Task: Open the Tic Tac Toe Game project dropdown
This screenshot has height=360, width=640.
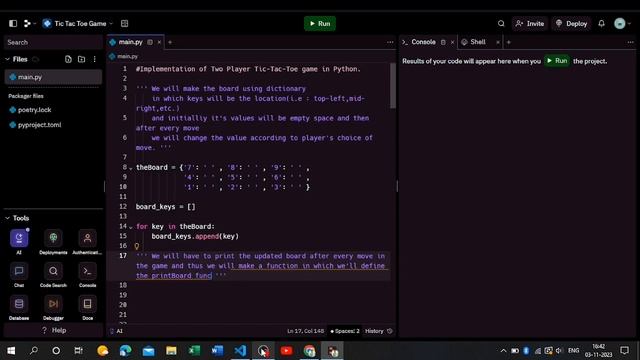Action: coord(78,24)
